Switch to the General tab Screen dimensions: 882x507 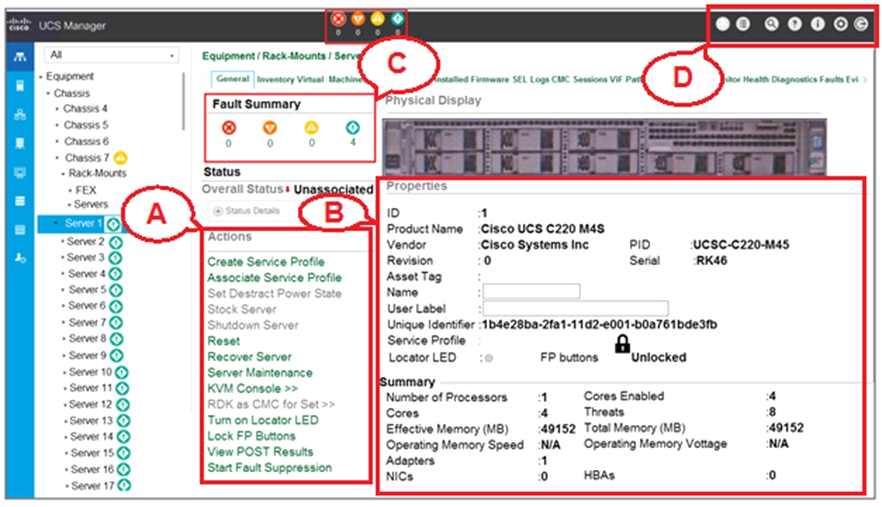(232, 79)
